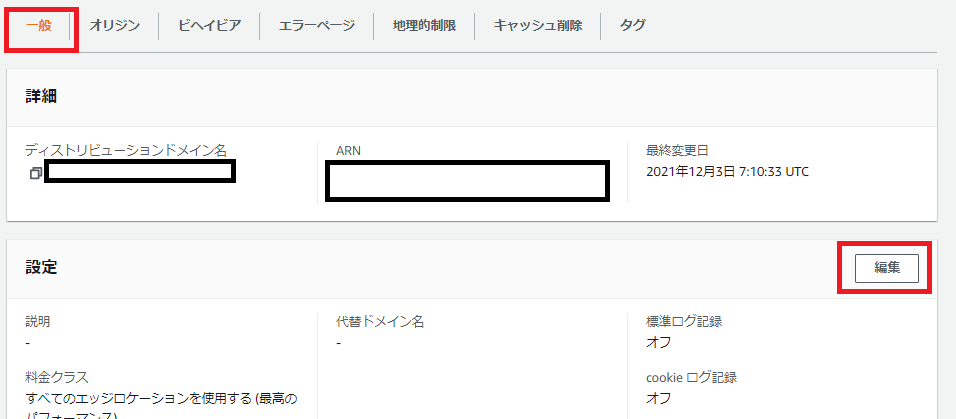The image size is (956, 419).
Task: Click the 最終変更日 timestamp value
Action: click(728, 172)
